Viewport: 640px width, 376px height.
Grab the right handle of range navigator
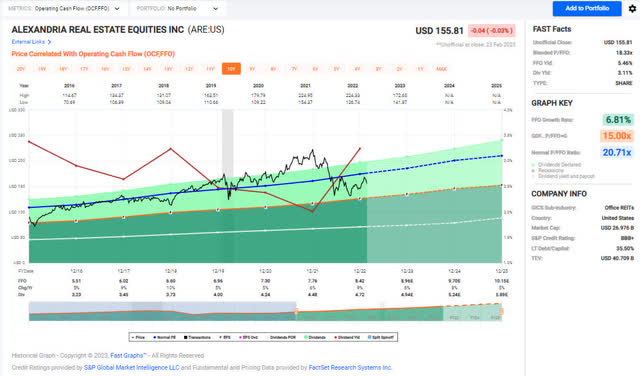(502, 312)
